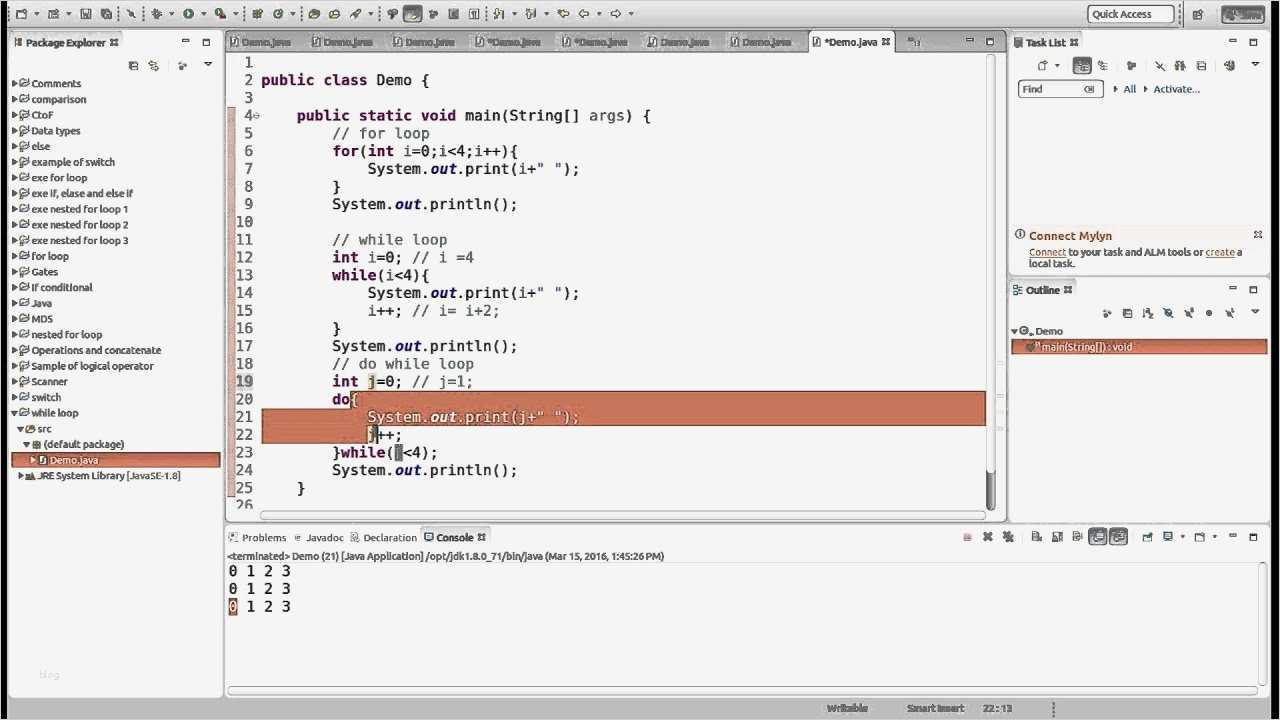This screenshot has height=720, width=1280.
Task: Expand JRE System Library node
Action: click(x=22, y=476)
